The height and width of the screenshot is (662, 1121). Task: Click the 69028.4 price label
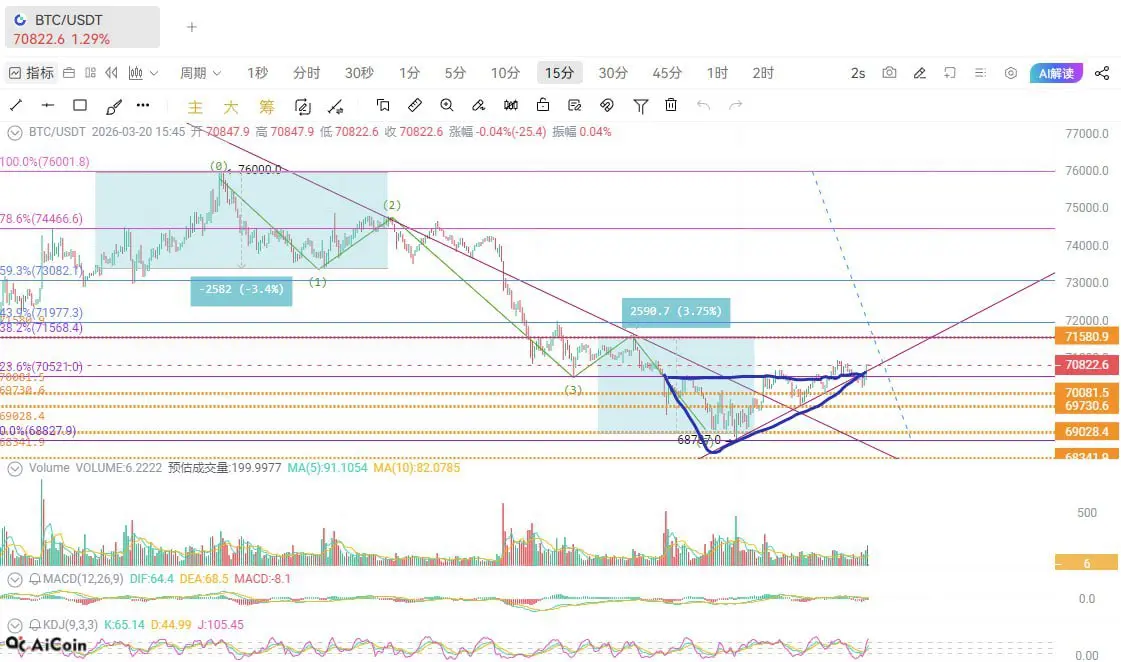tap(1087, 432)
